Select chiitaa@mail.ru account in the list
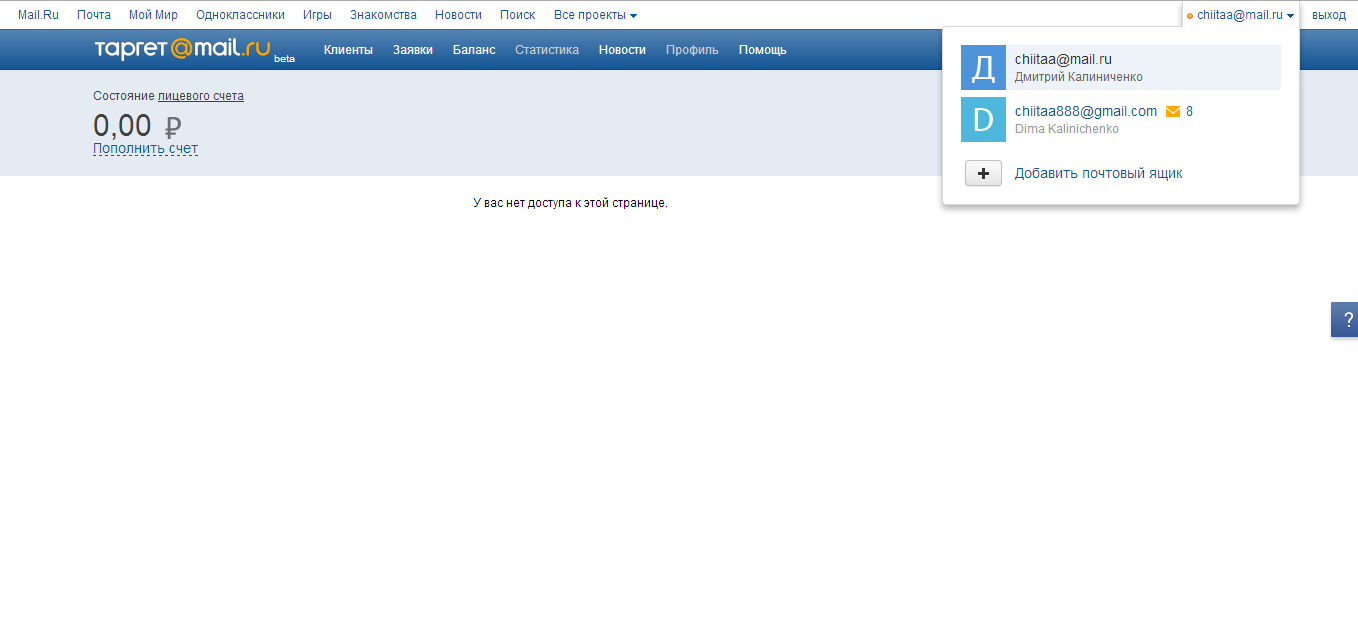Viewport: 1358px width, 637px height. [1120, 68]
